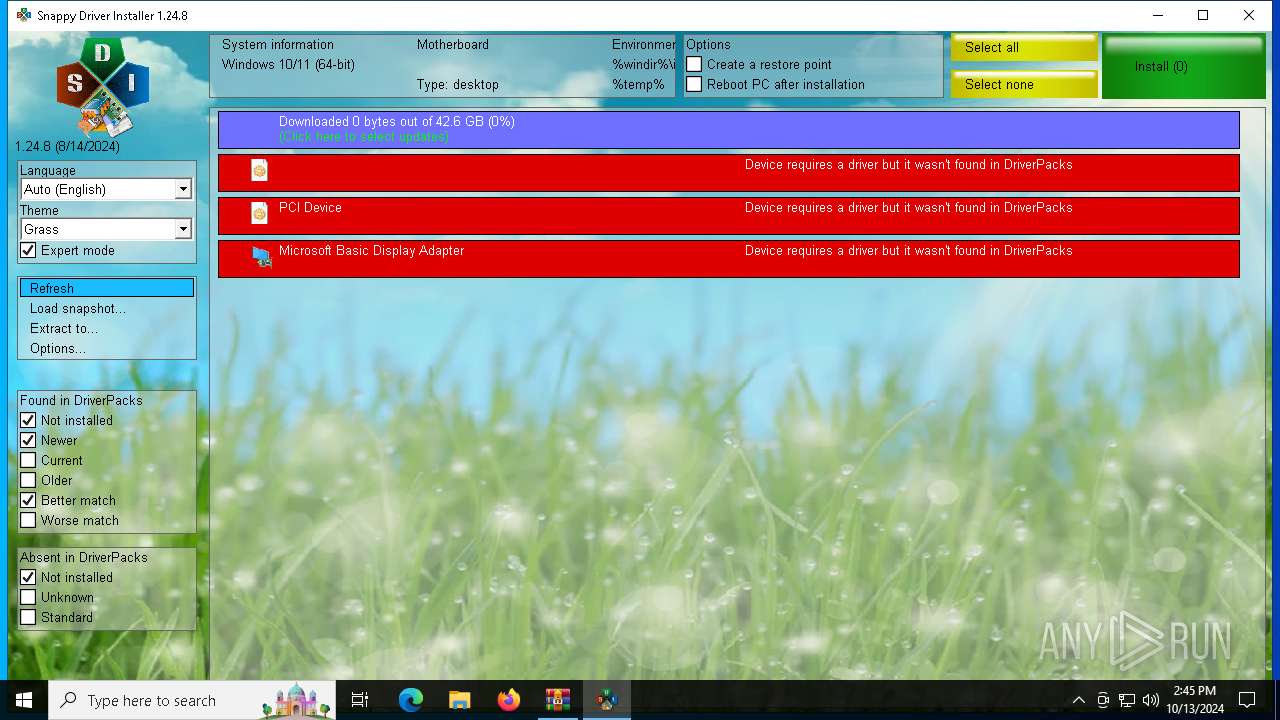Open the Windows Start menu
The height and width of the screenshot is (720, 1280).
tap(24, 700)
